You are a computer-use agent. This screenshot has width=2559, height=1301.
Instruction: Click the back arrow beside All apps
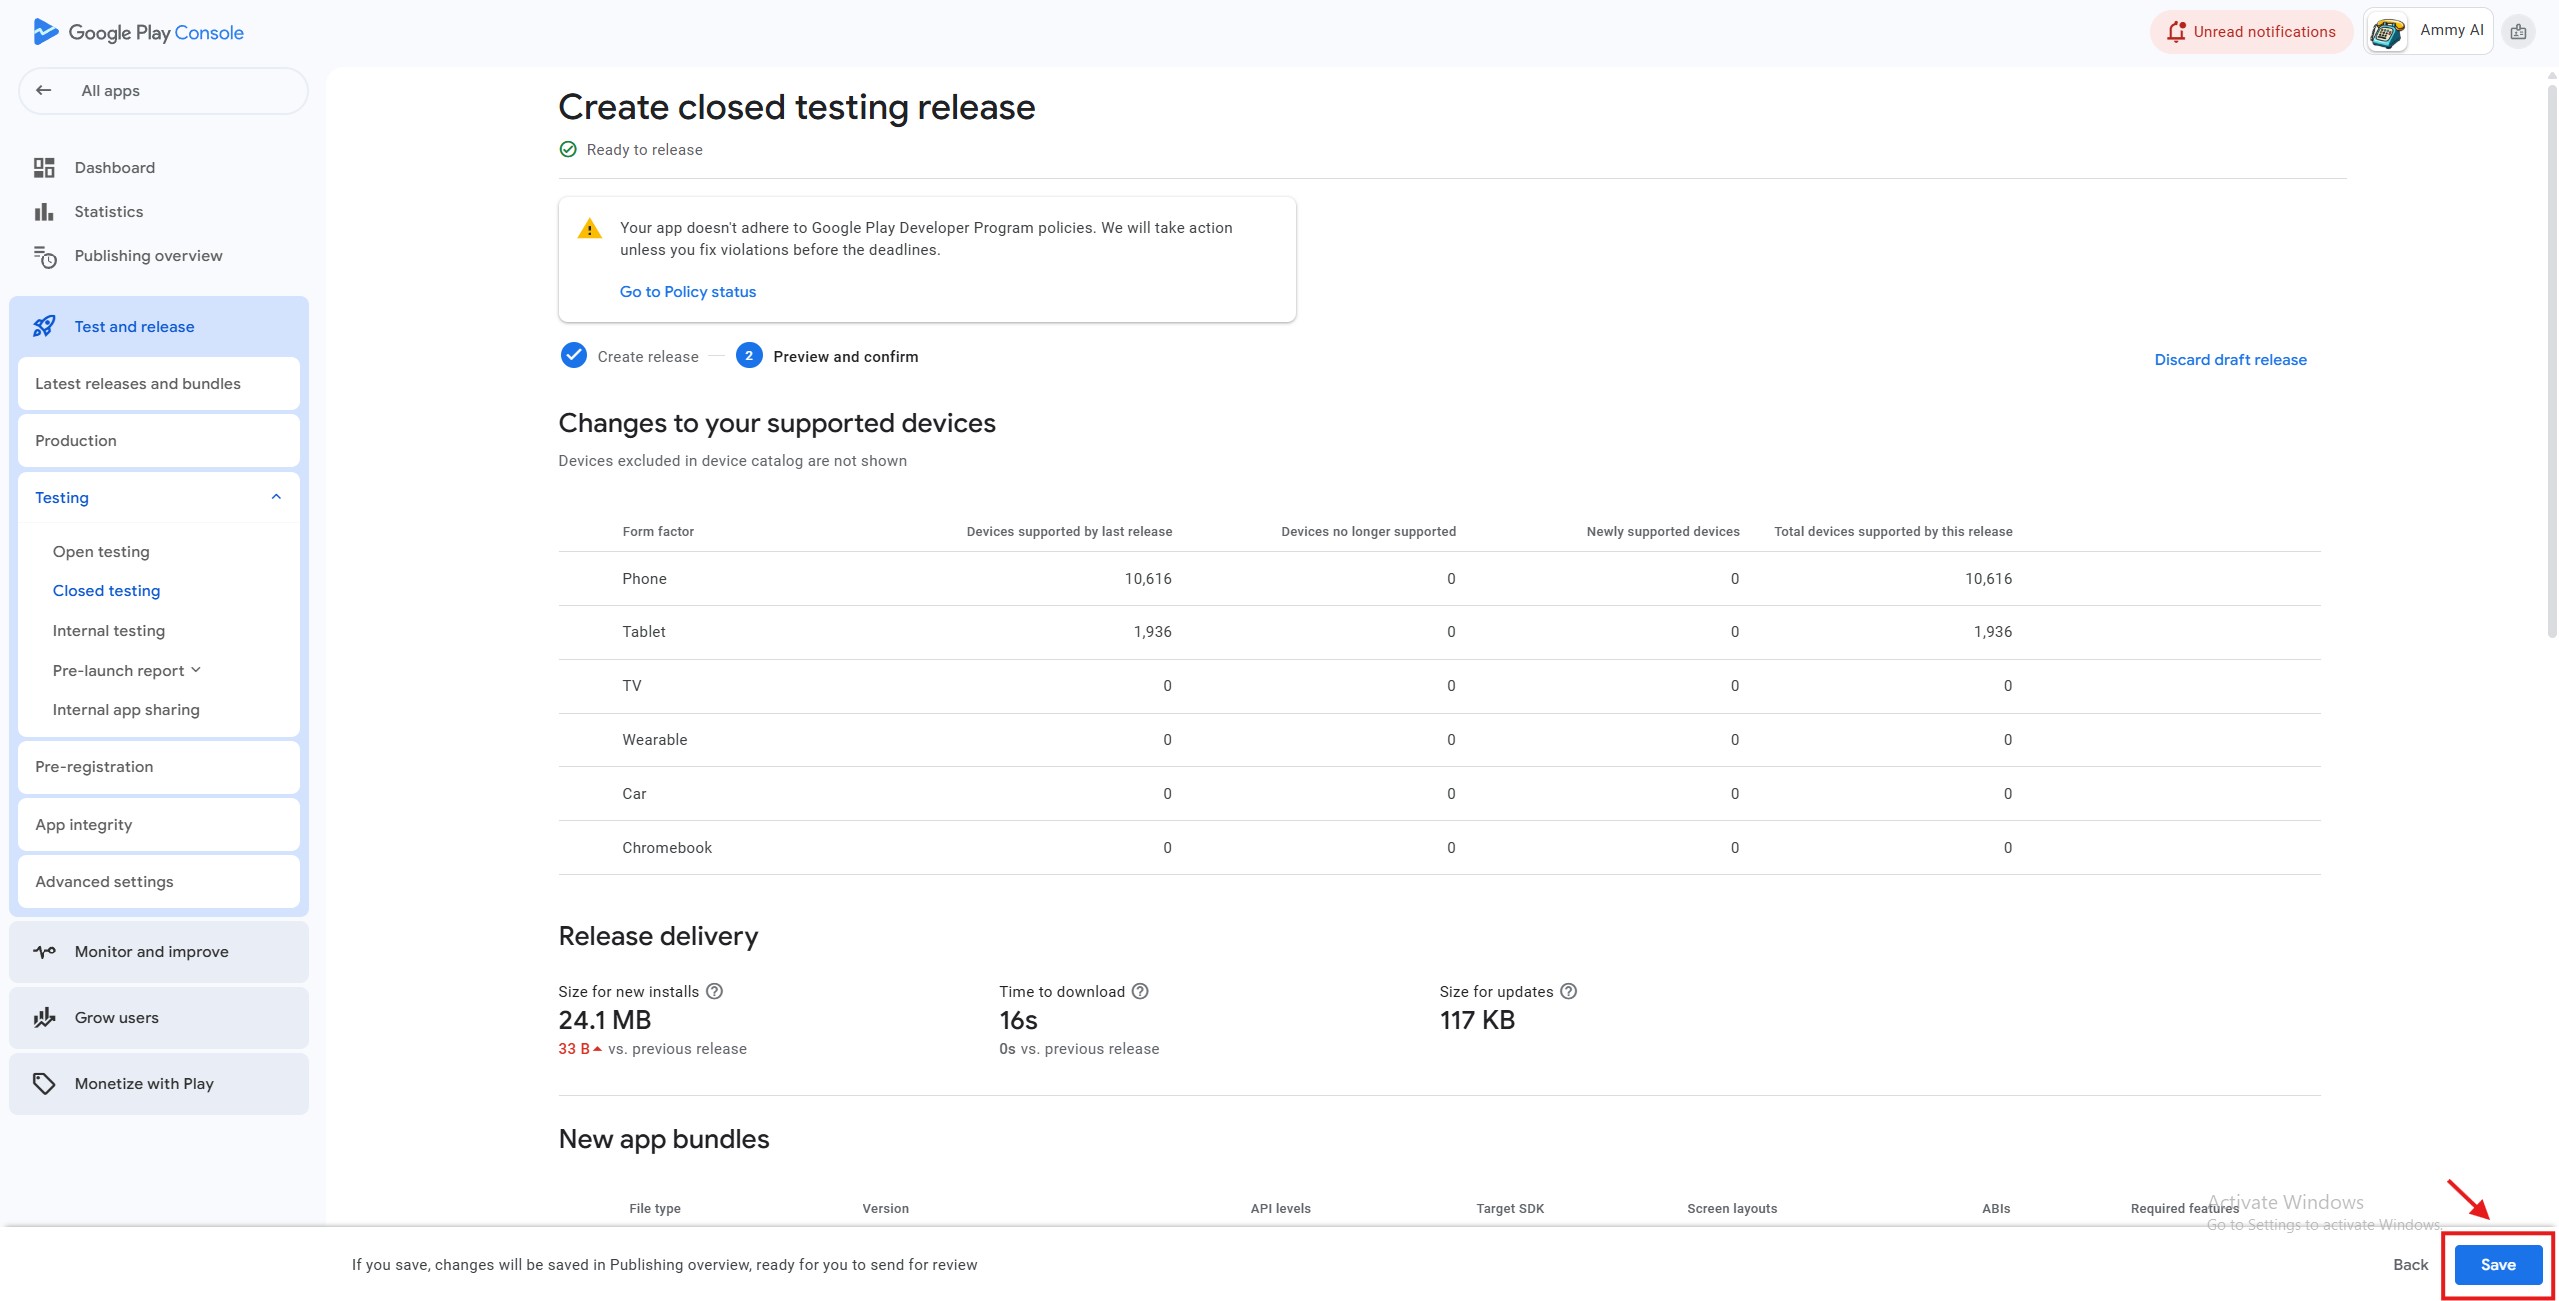click(x=44, y=90)
